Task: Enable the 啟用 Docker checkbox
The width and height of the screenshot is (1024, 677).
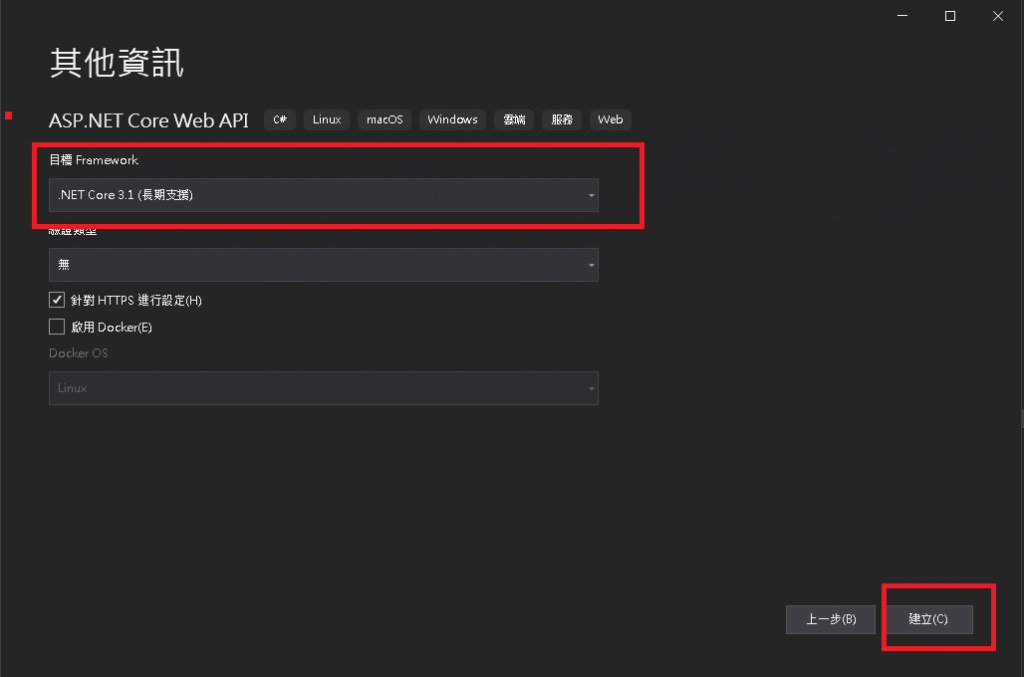Action: click(x=57, y=326)
